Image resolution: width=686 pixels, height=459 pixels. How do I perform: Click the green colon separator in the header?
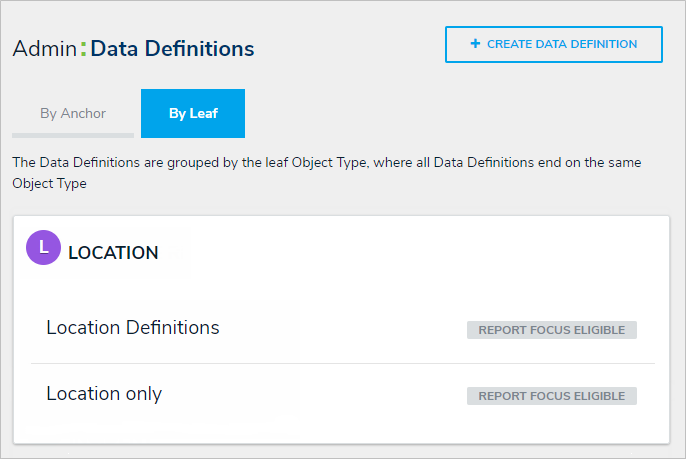point(83,48)
